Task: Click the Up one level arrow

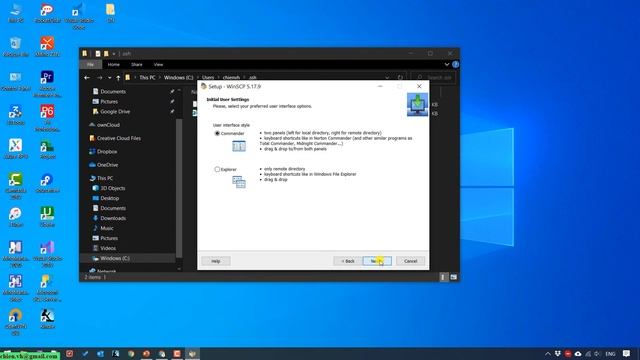Action: pos(118,78)
